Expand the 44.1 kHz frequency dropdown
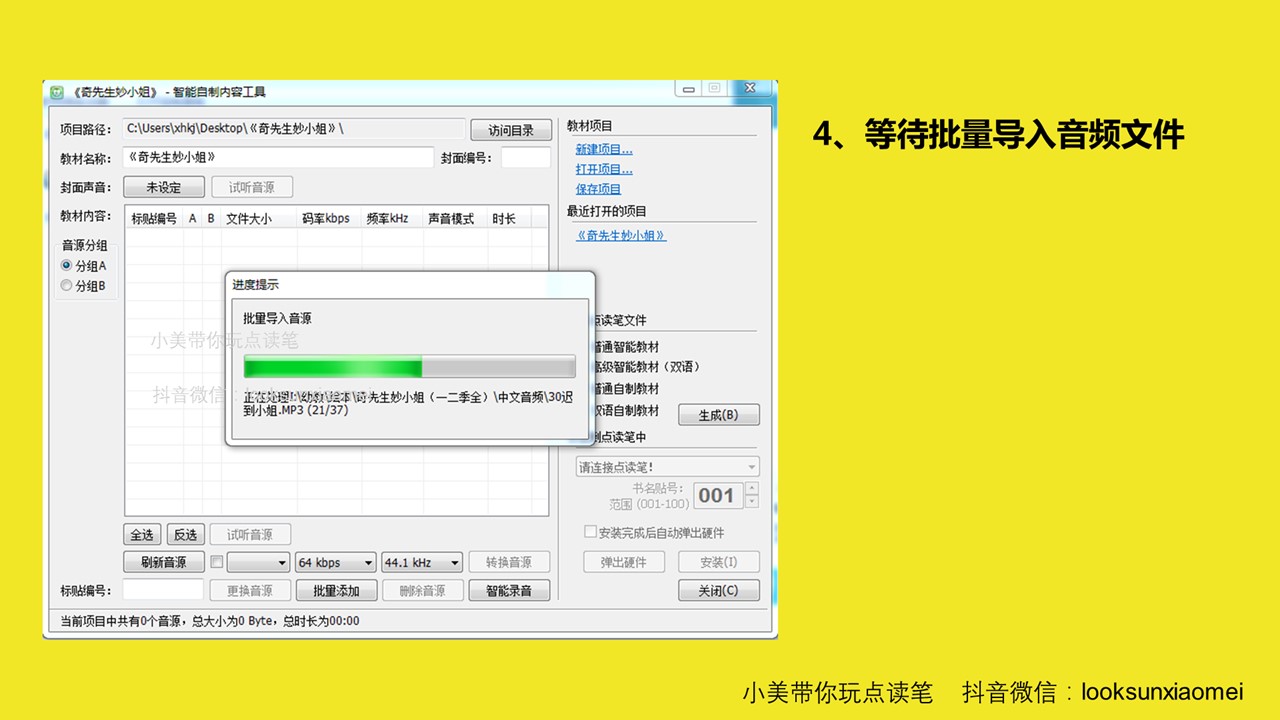Viewport: 1280px width, 720px height. pyautogui.click(x=422, y=562)
